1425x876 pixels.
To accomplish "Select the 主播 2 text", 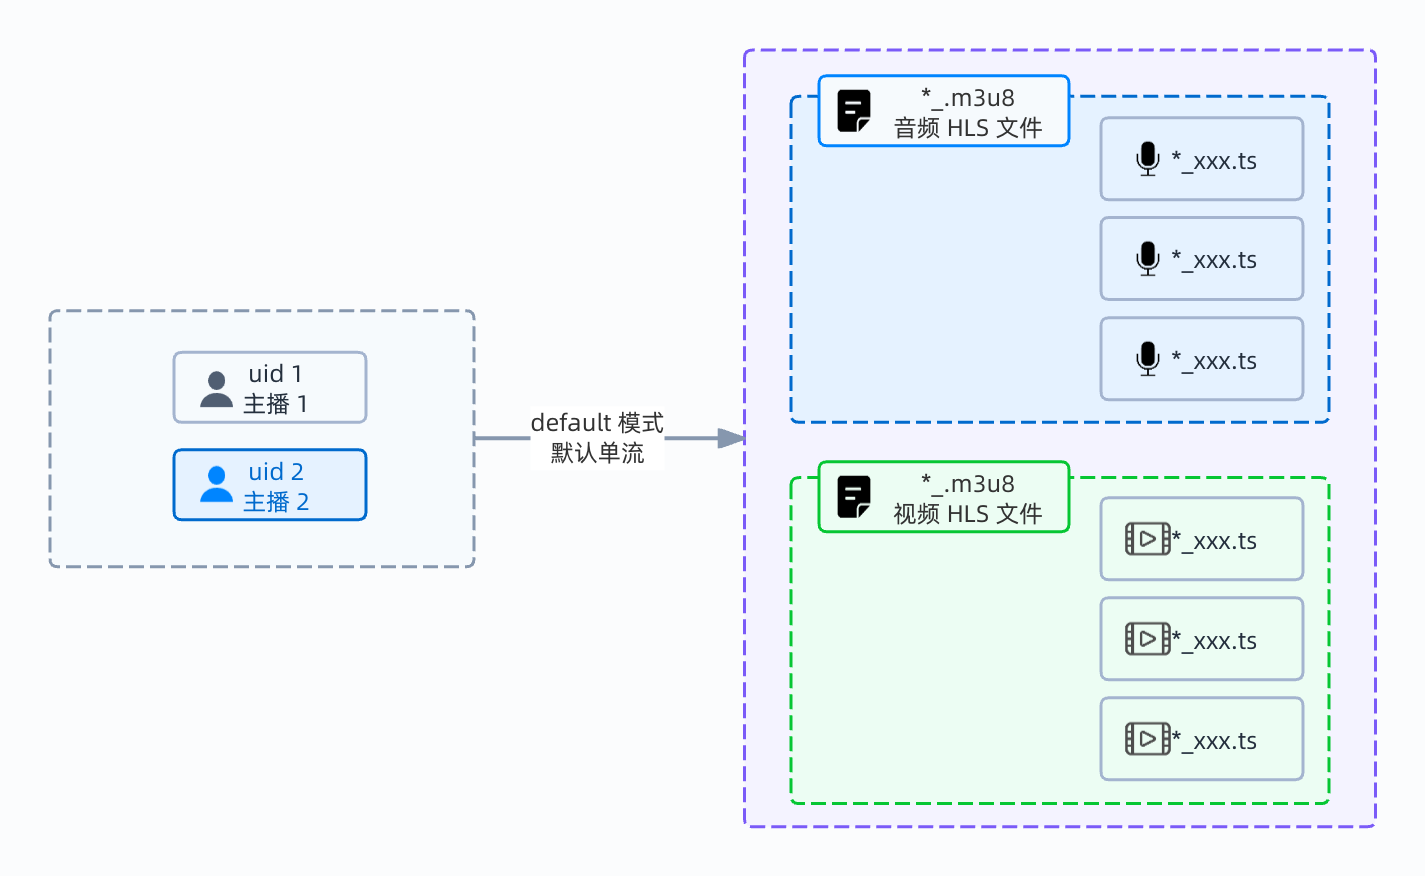I will [x=276, y=502].
